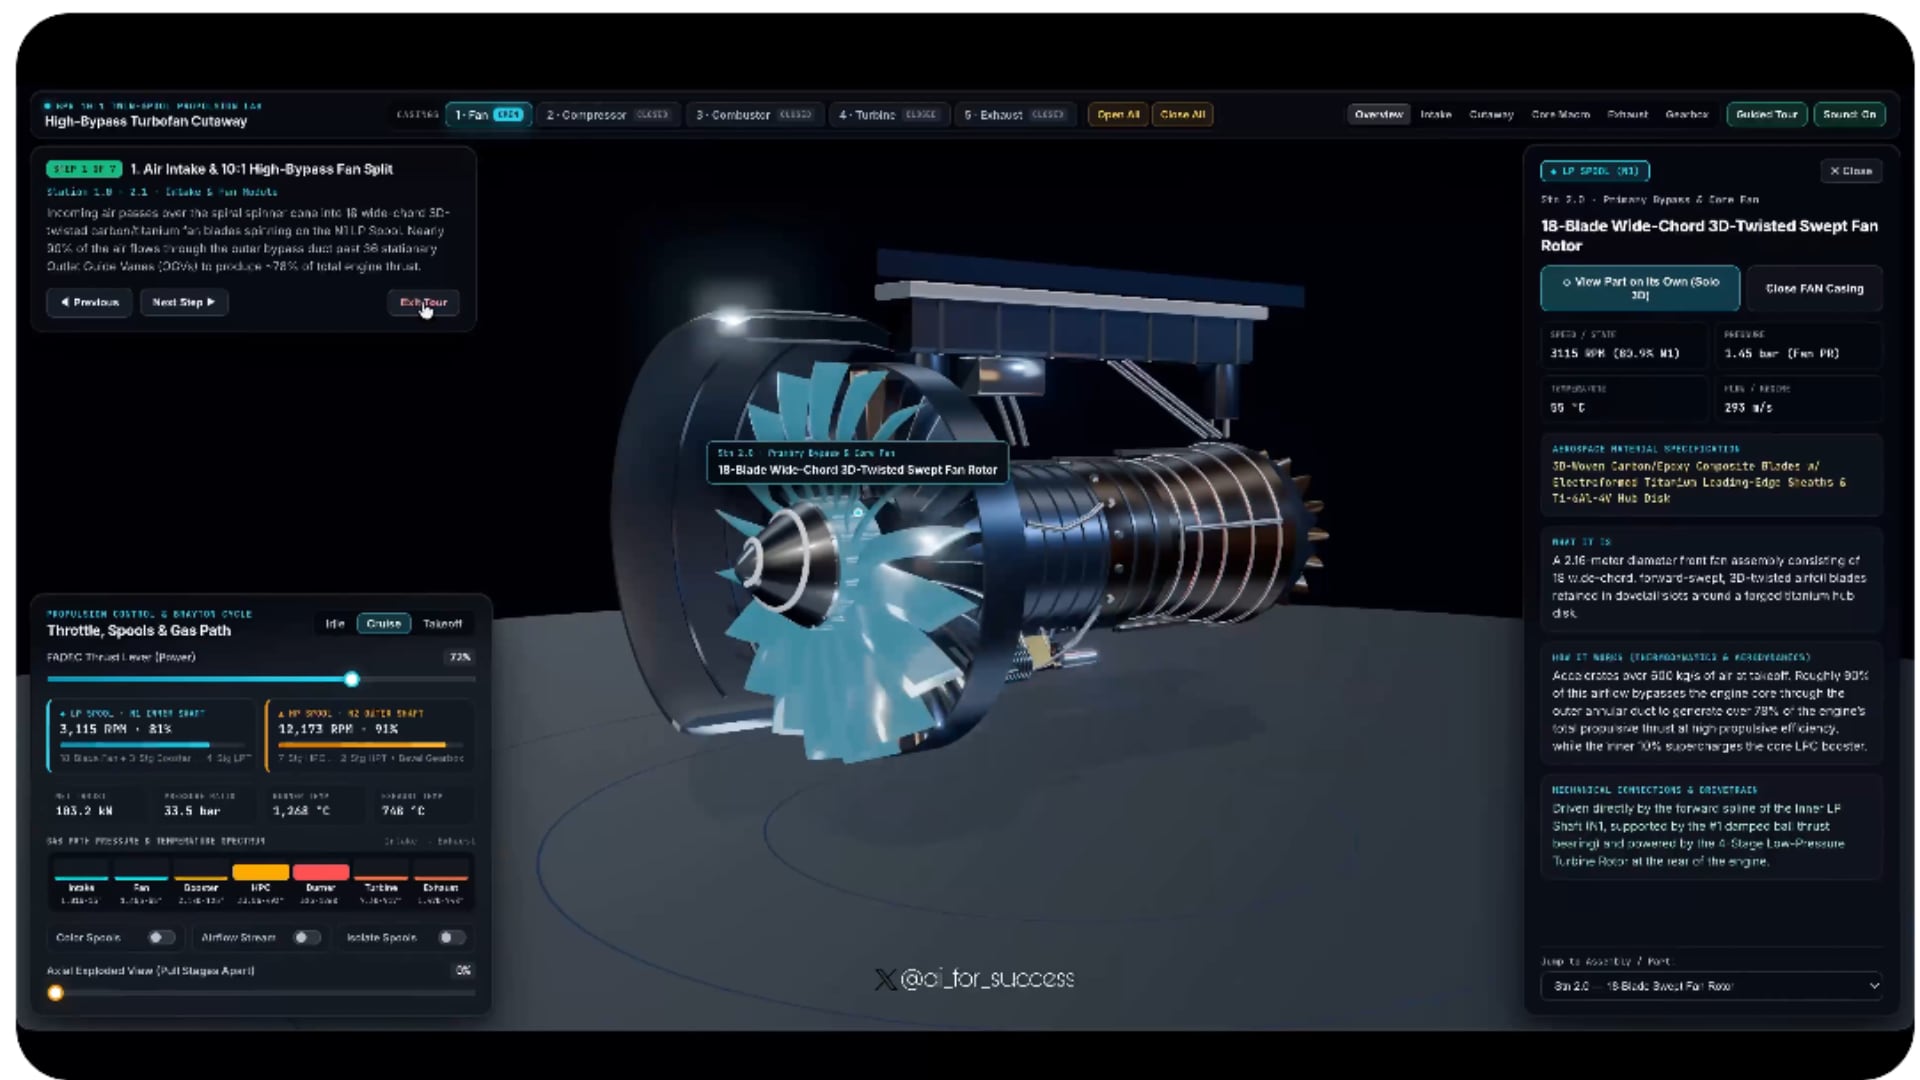This screenshot has height=1080, width=1920.
Task: Click the Burner gas path segment
Action: click(321, 884)
